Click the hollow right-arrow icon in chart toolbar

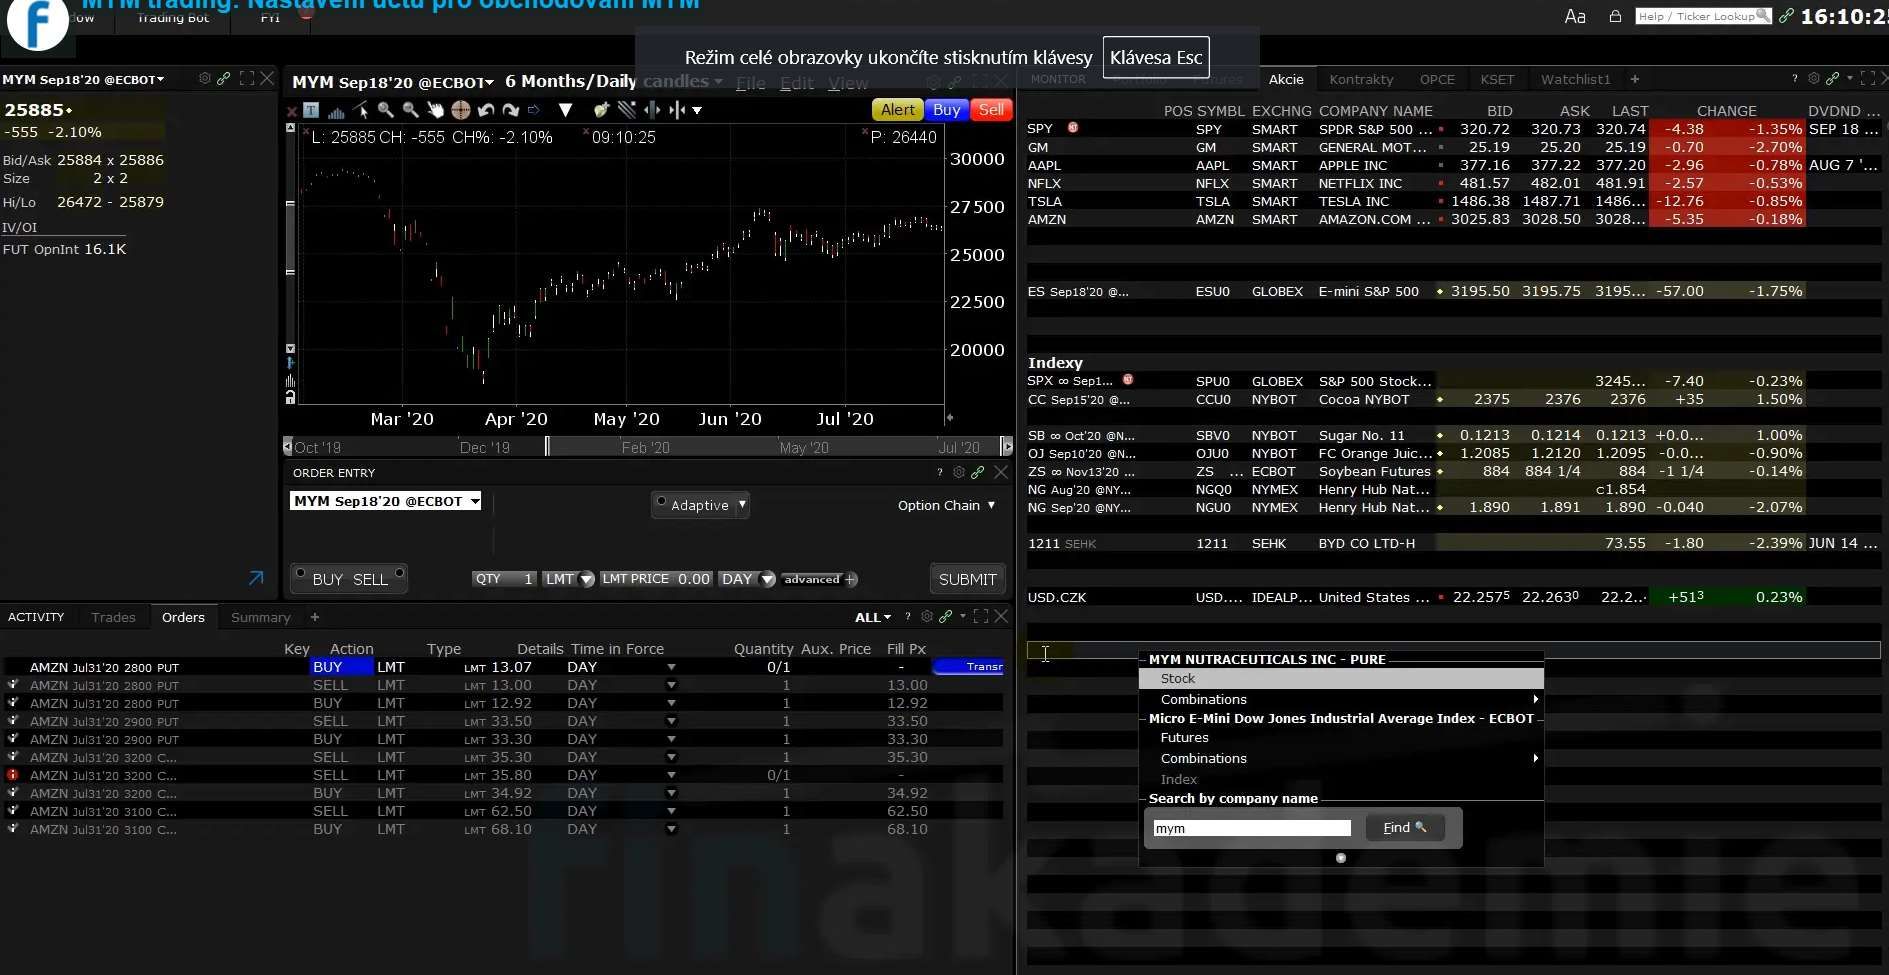[534, 110]
